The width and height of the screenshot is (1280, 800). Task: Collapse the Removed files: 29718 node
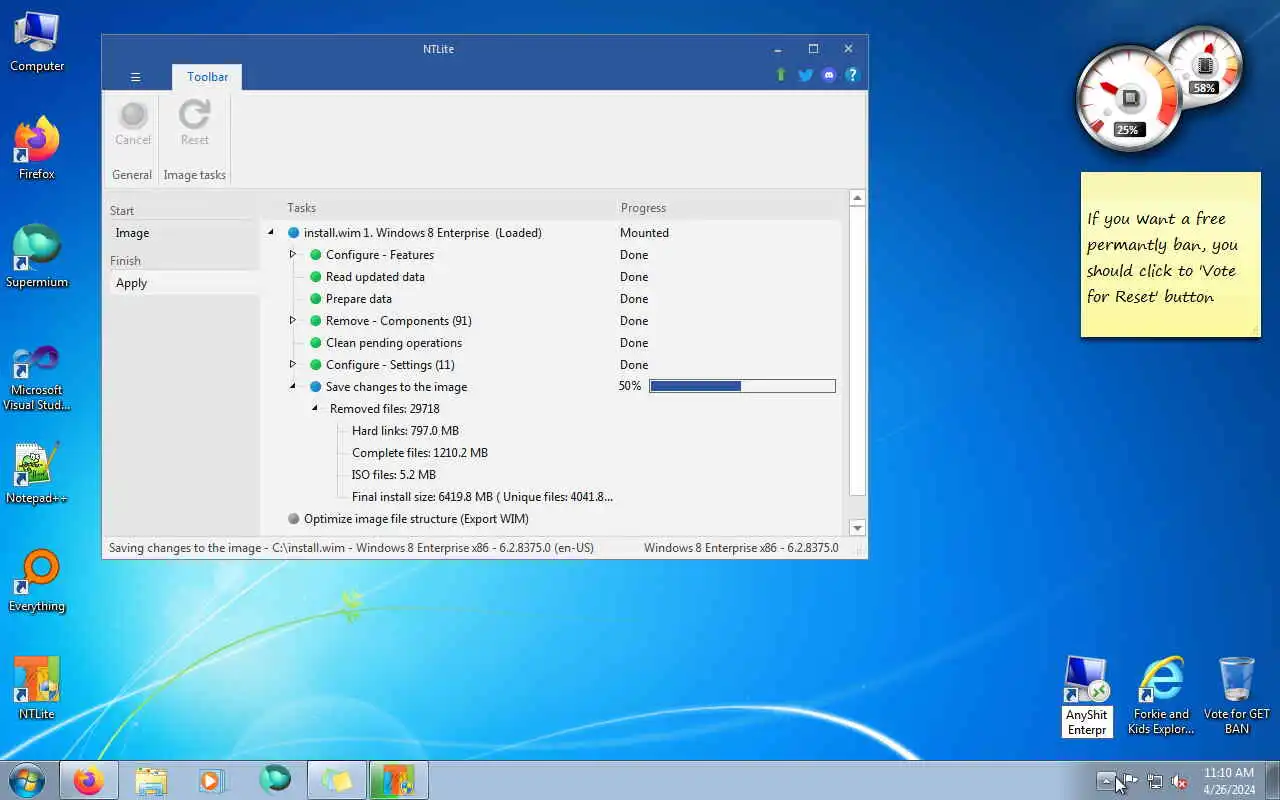(x=315, y=409)
